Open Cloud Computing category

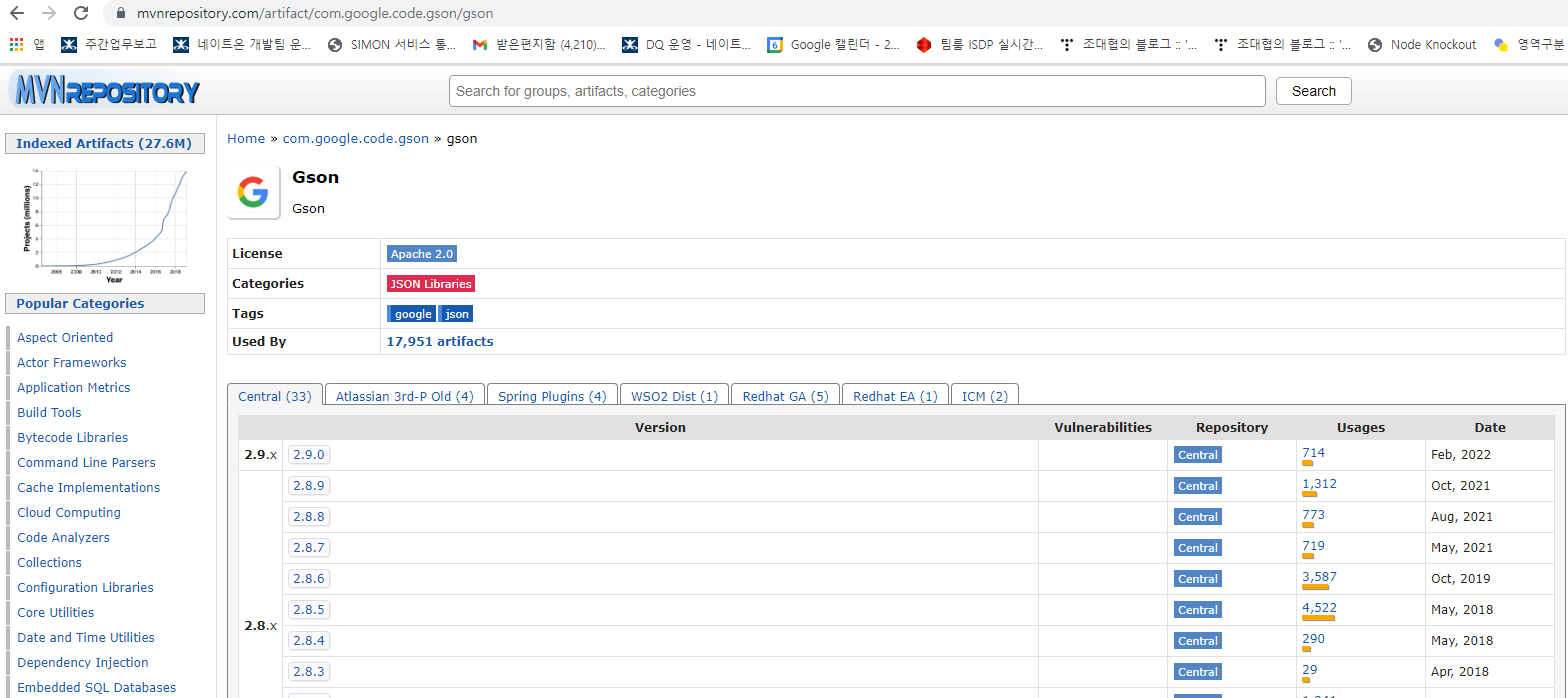(69, 512)
